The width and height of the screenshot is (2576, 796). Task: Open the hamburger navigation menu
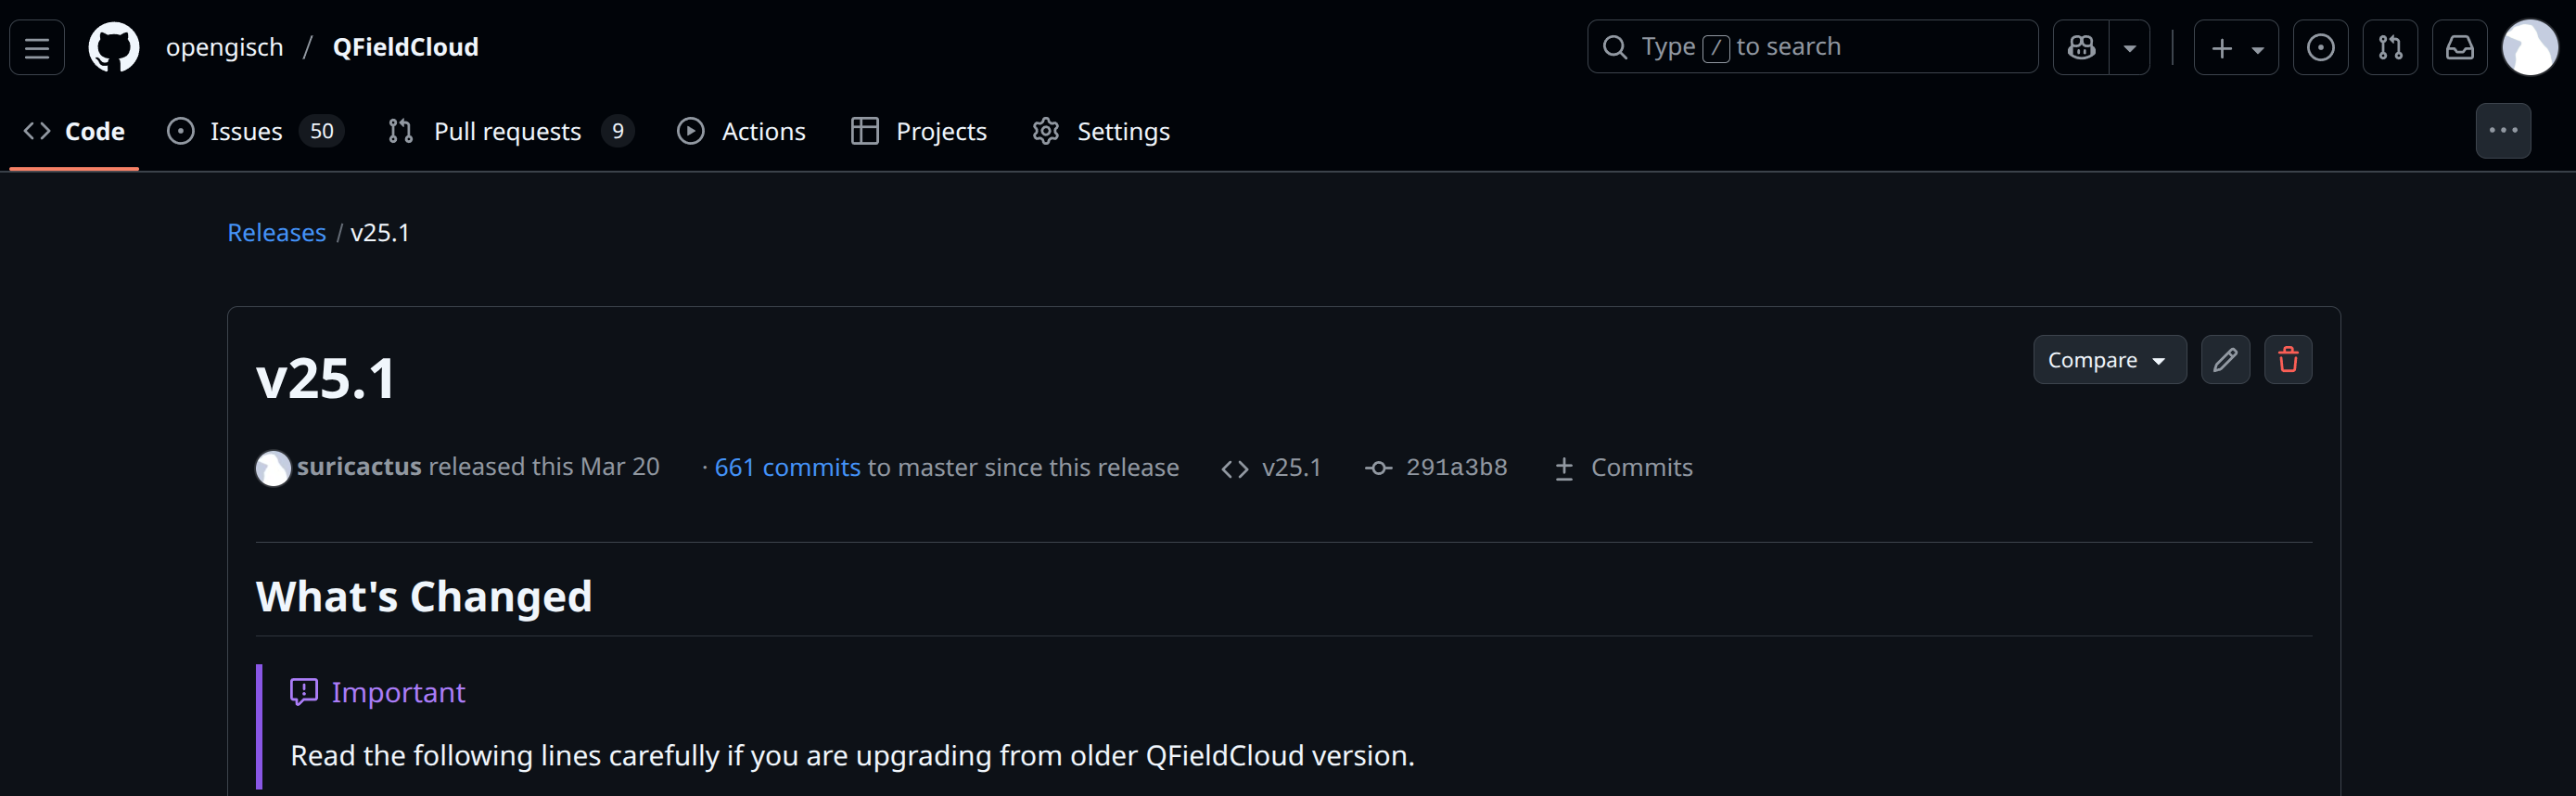37,47
